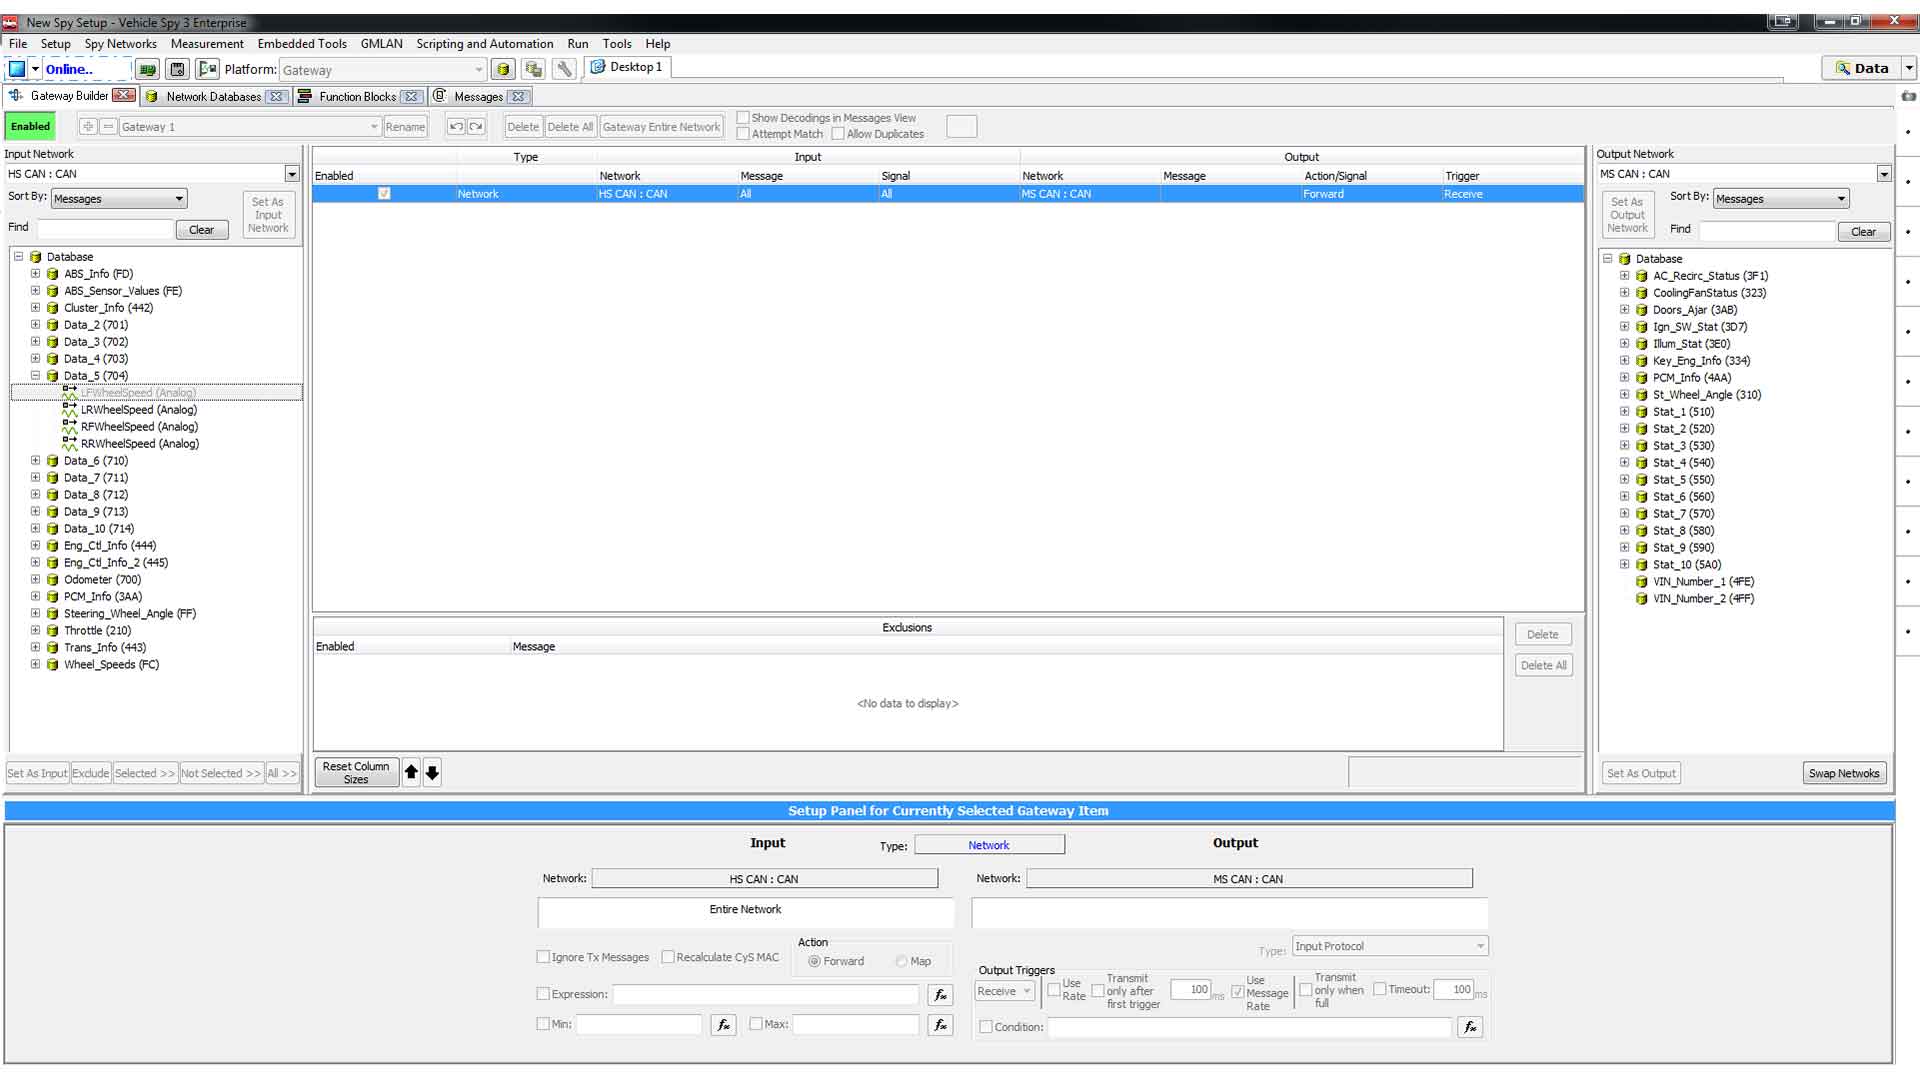Click the green hardware chip toolbar icon

coord(148,69)
